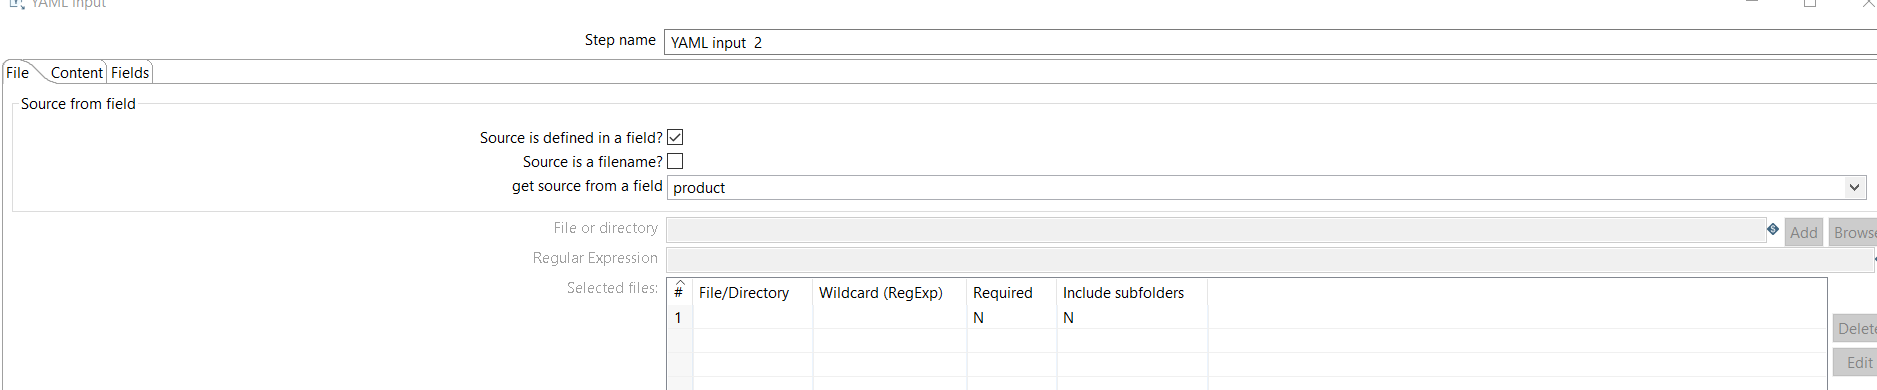Click the YAML input window title icon
Screen dimensions: 1877x390
point(16,4)
